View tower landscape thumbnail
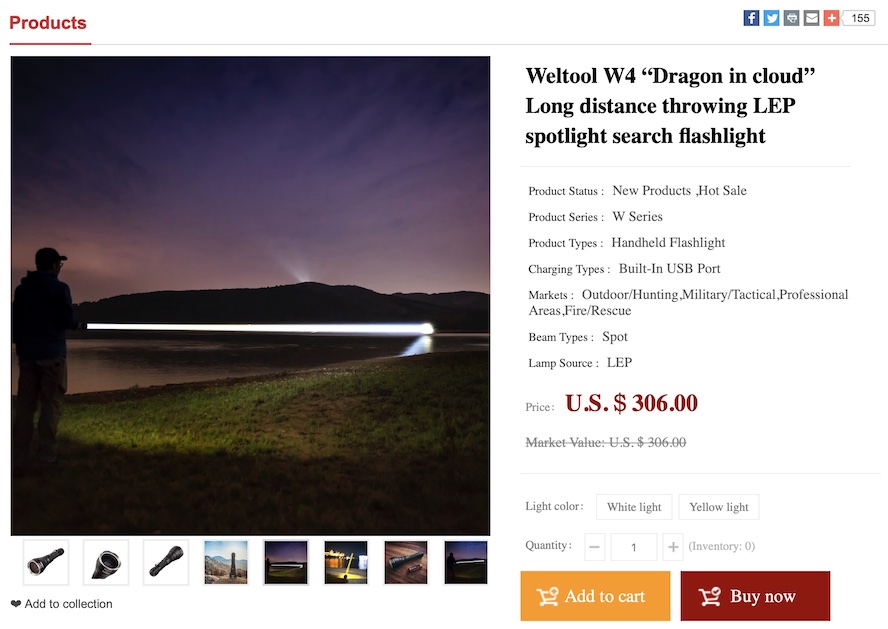Image resolution: width=888 pixels, height=629 pixels. coord(226,562)
